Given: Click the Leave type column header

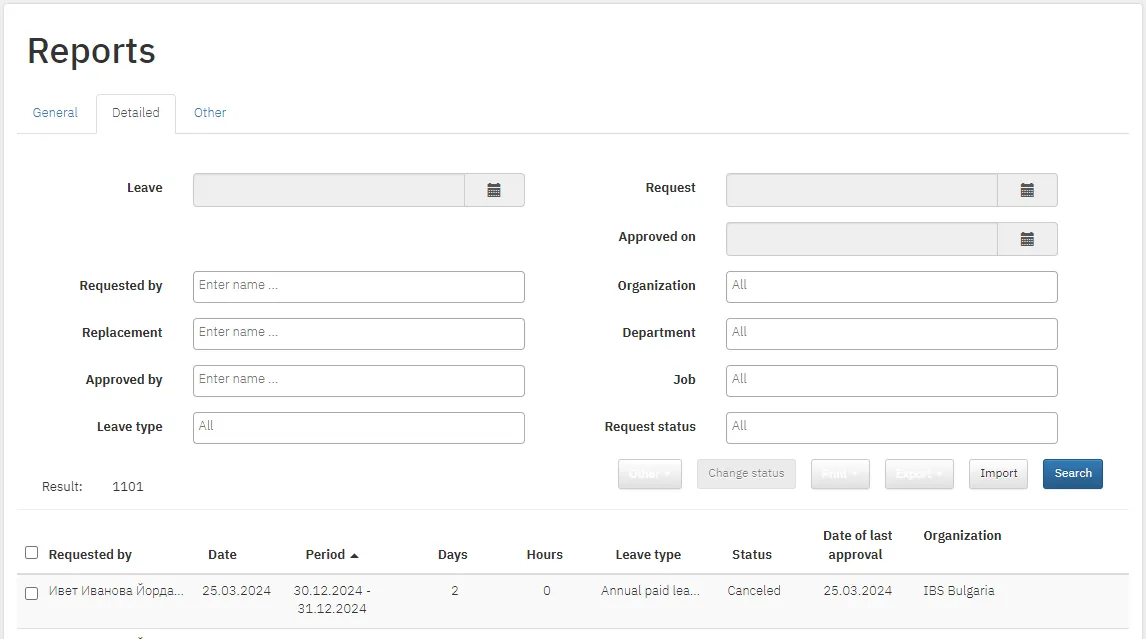Looking at the screenshot, I should tap(648, 555).
